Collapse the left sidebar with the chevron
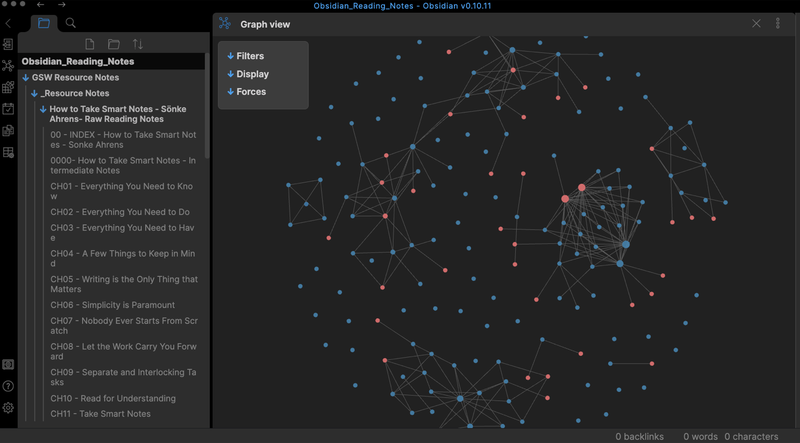This screenshot has width=800, height=443. click(x=8, y=23)
